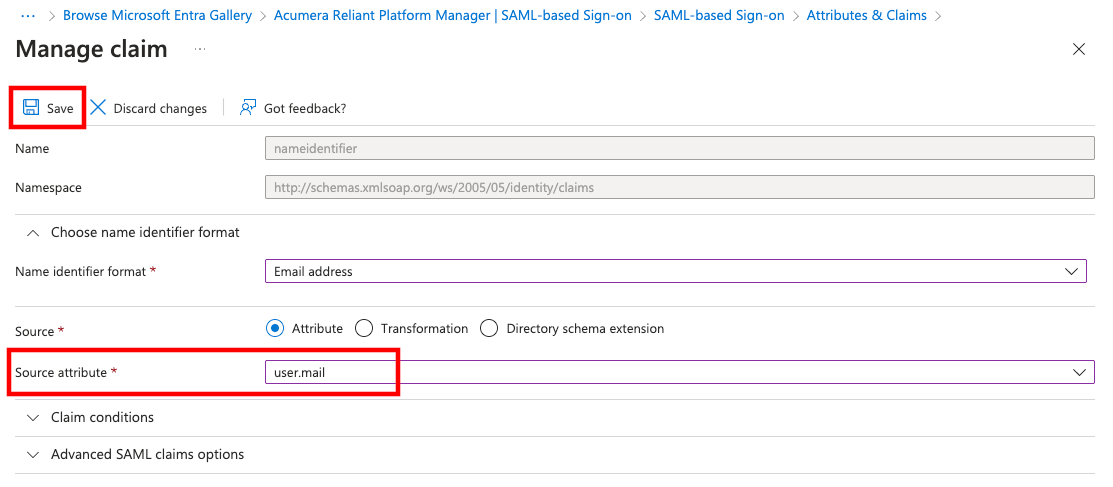Expand Advanced SAML claims options section
The image size is (1113, 487).
tap(33, 454)
